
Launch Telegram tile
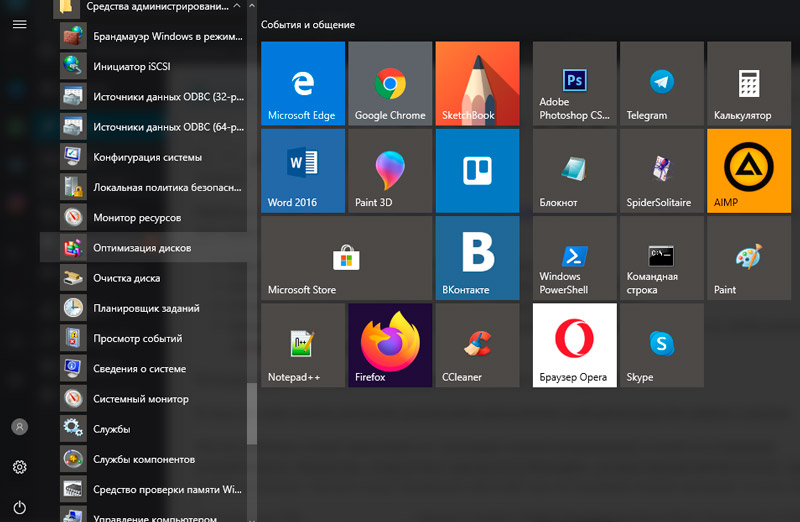click(661, 83)
